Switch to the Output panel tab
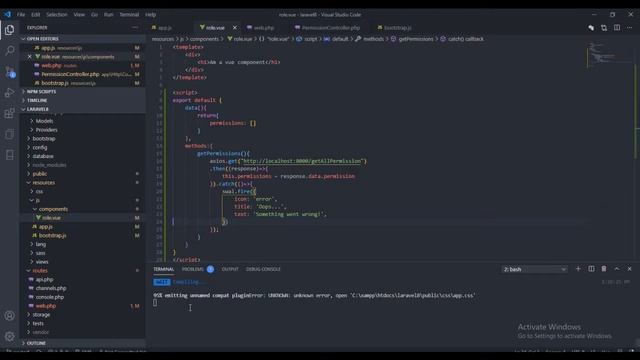Viewport: 640px width, 360px height. pyautogui.click(x=230, y=269)
